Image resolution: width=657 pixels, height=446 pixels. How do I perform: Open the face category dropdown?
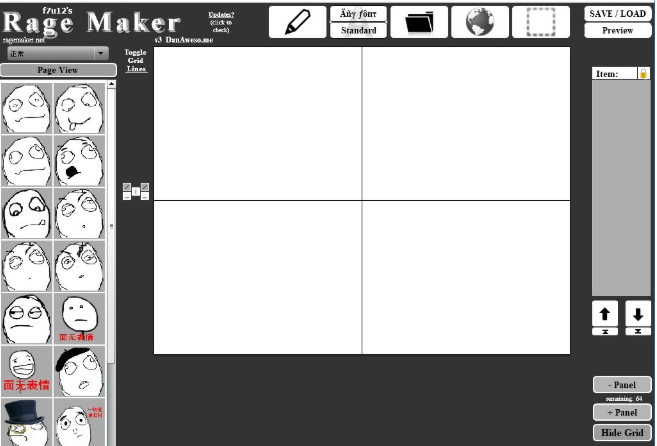click(58, 54)
